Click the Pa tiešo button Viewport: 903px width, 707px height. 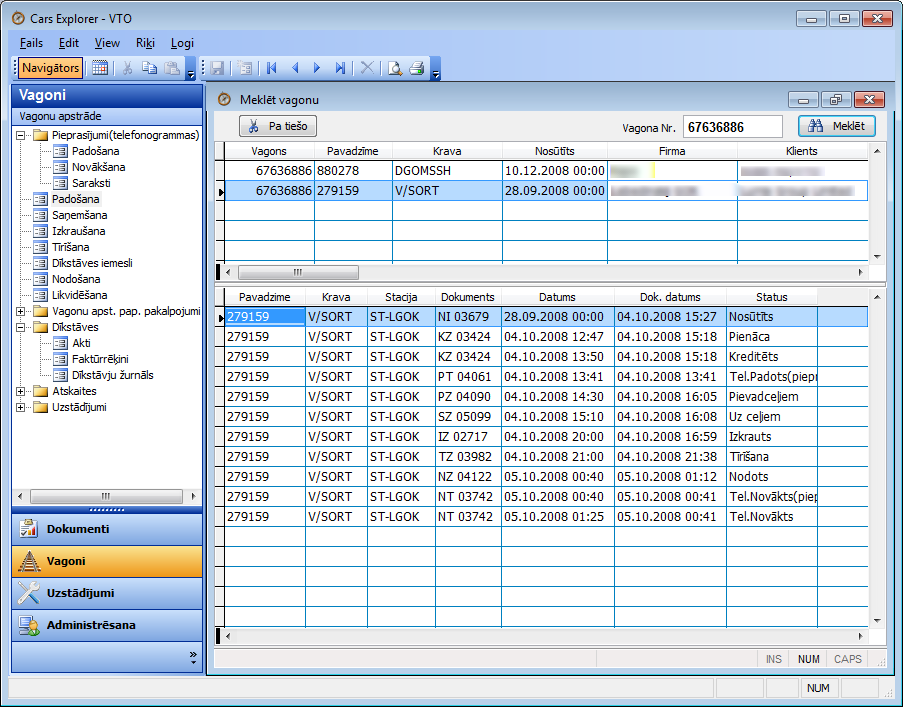pos(279,126)
